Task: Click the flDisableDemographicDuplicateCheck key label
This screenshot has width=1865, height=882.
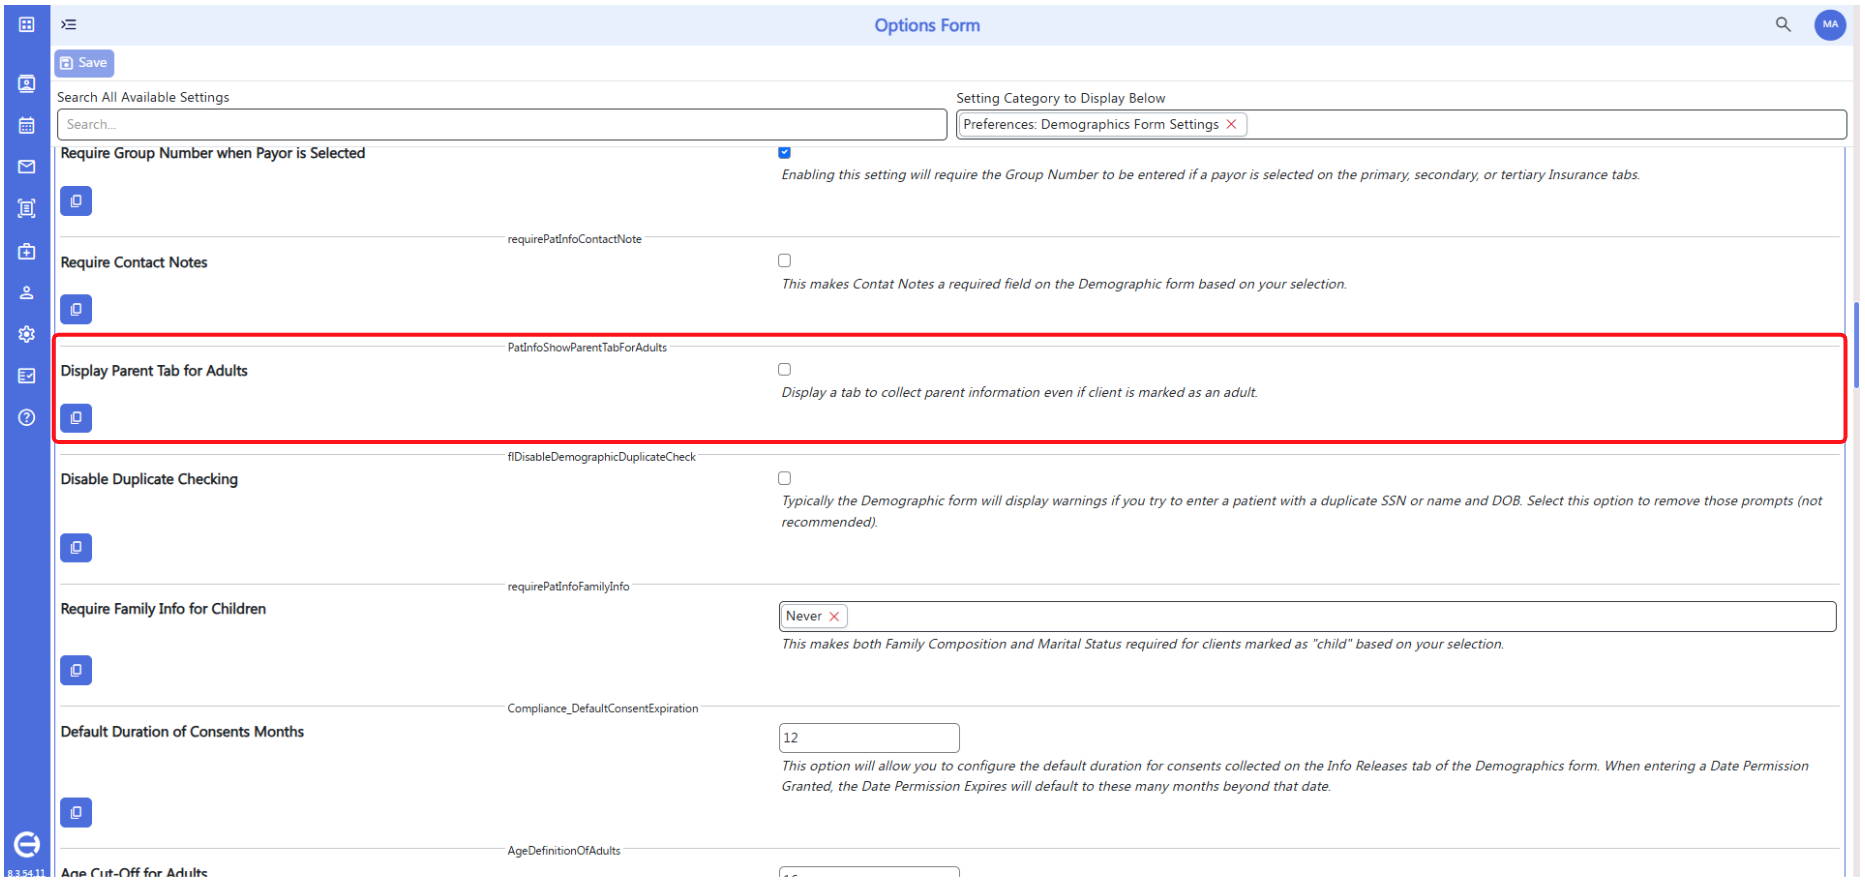Action: coord(601,457)
